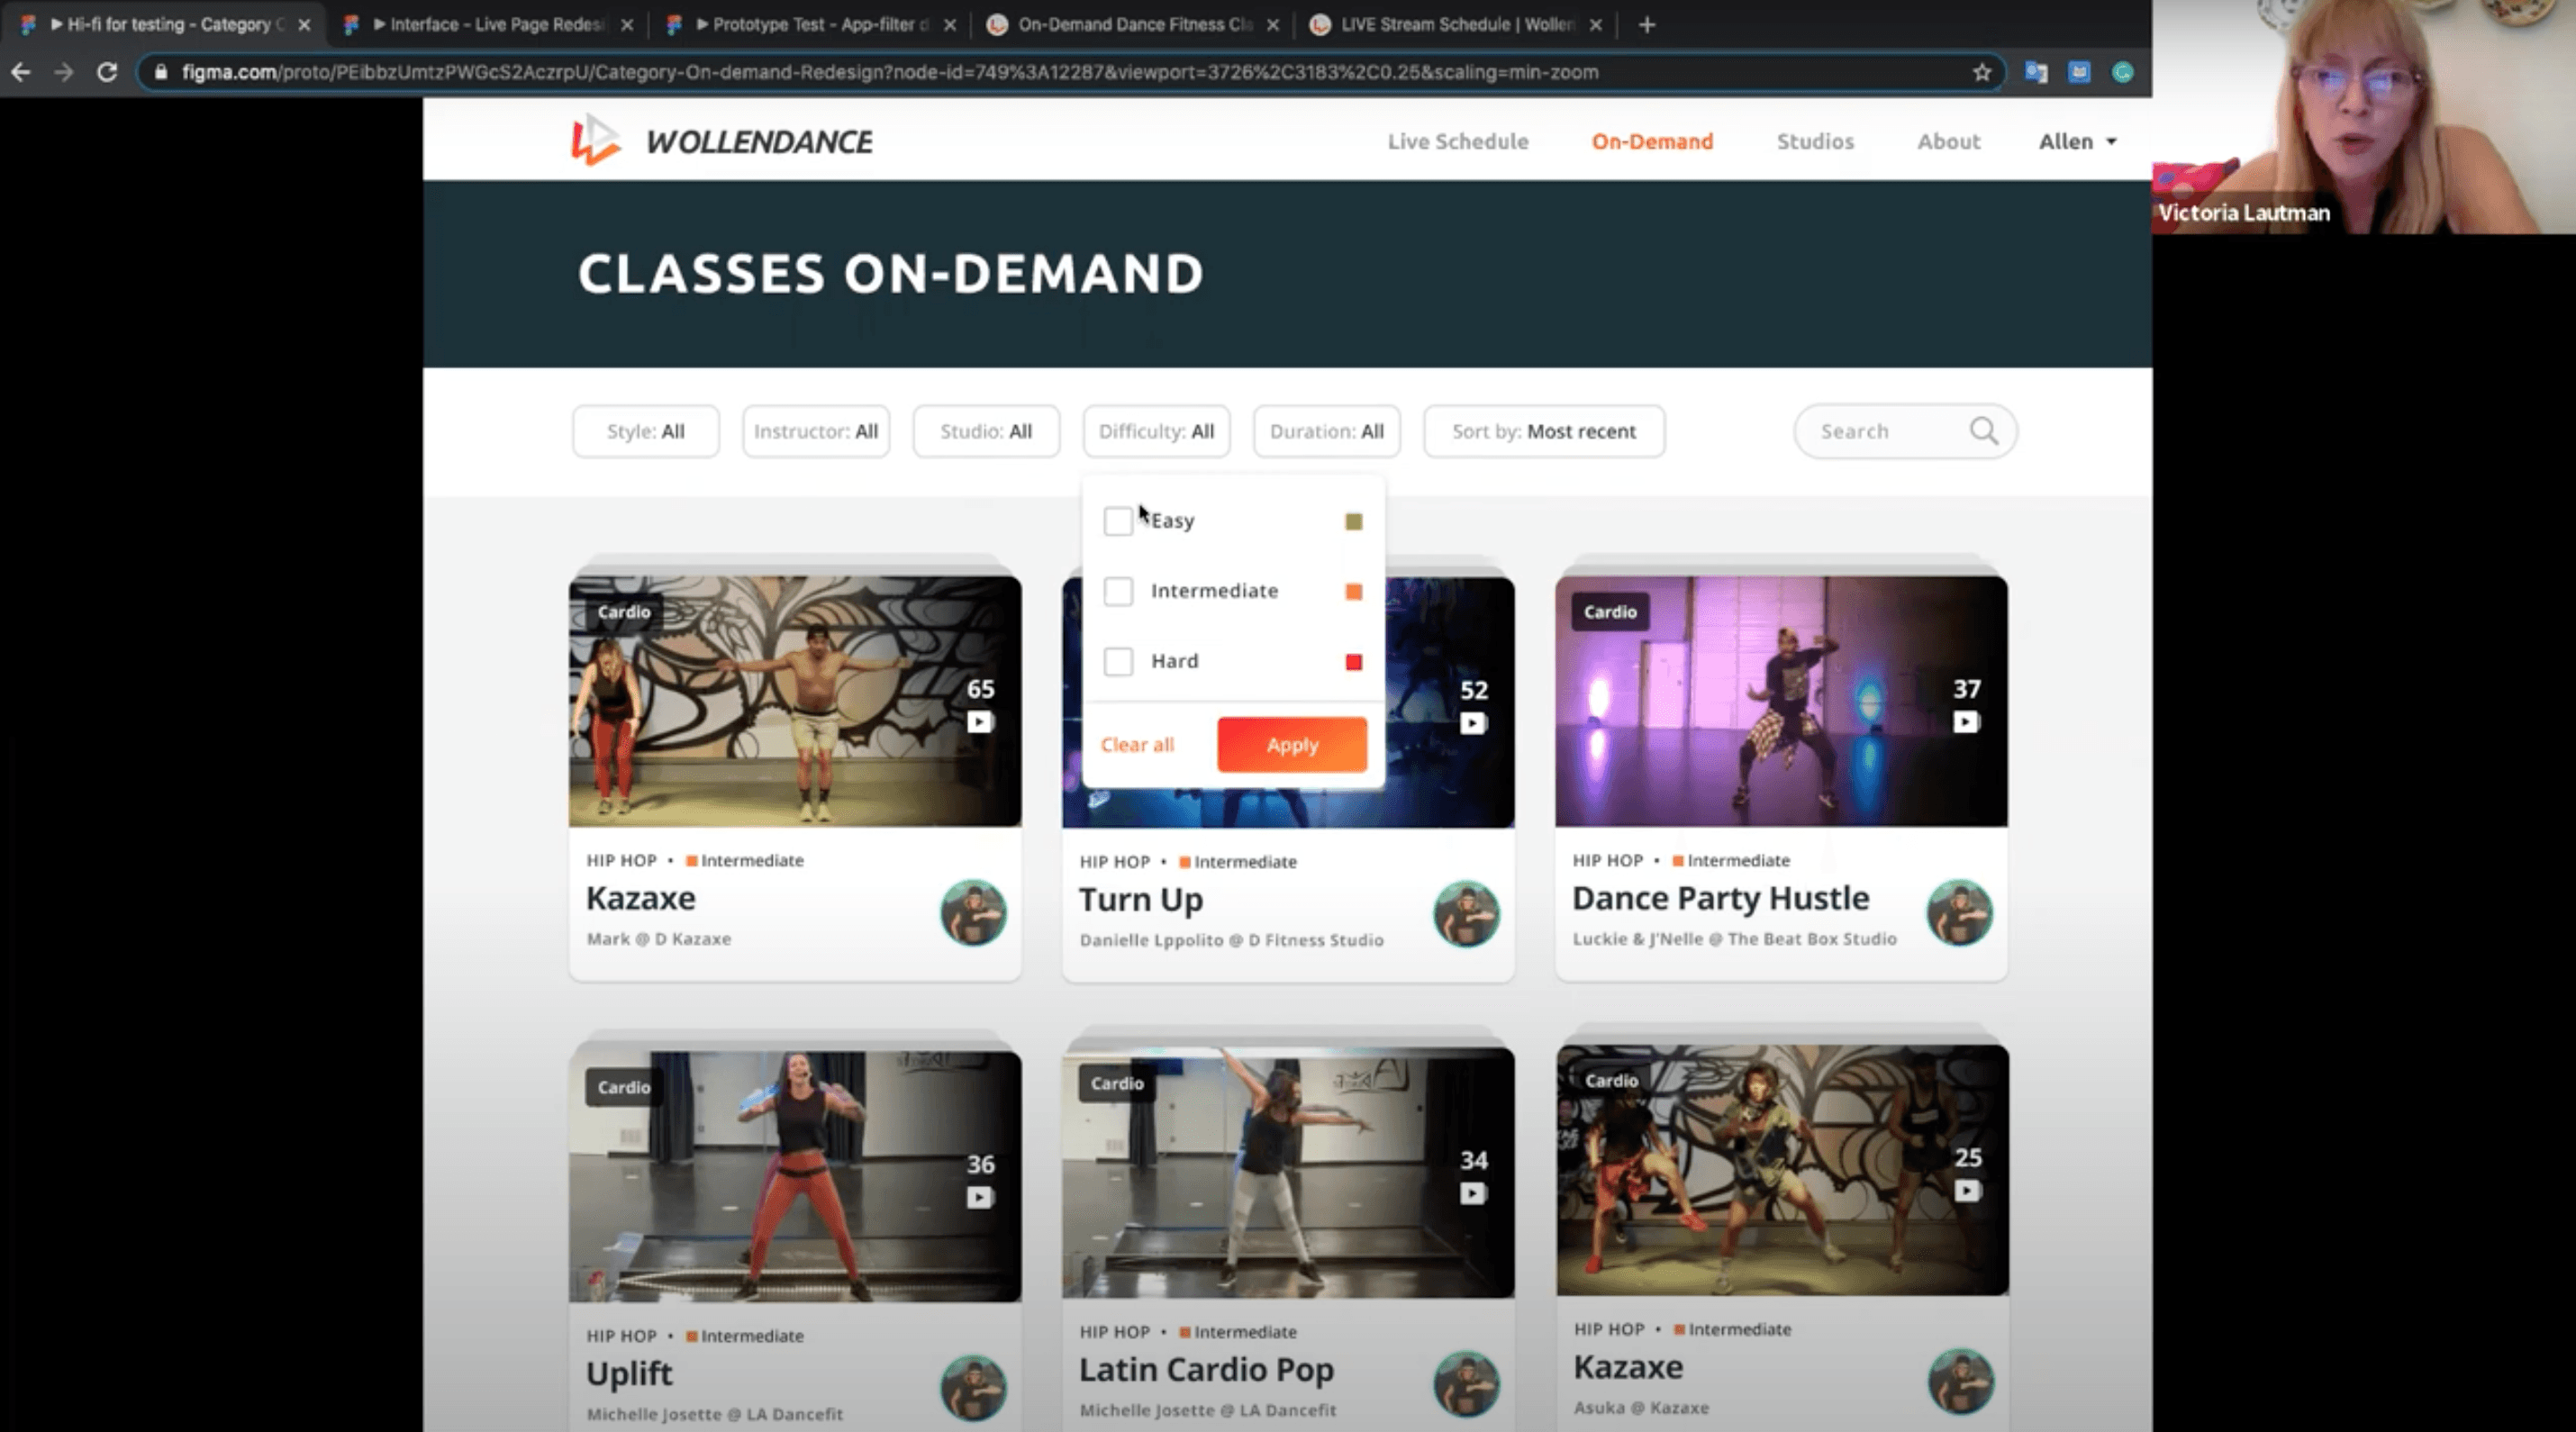Click the Wollendance logo icon
The height and width of the screenshot is (1432, 2576).
point(595,140)
